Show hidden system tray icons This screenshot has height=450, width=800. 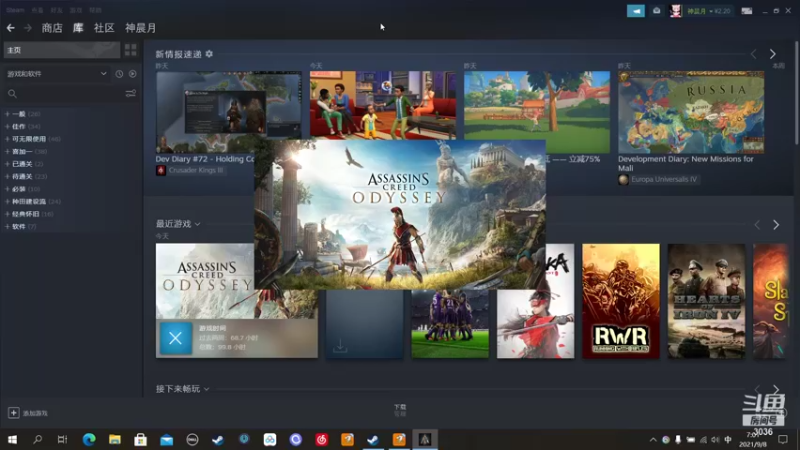pos(653,439)
